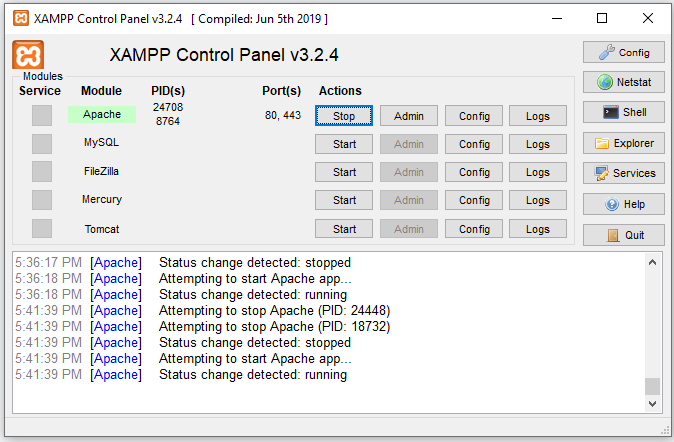Open Apache Admin
The height and width of the screenshot is (442, 674).
[x=409, y=116]
